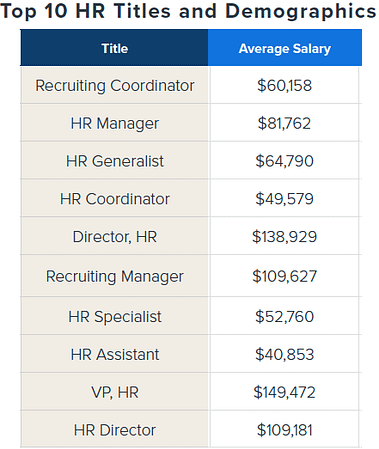Select the Recruiting Manager title cell

click(114, 276)
